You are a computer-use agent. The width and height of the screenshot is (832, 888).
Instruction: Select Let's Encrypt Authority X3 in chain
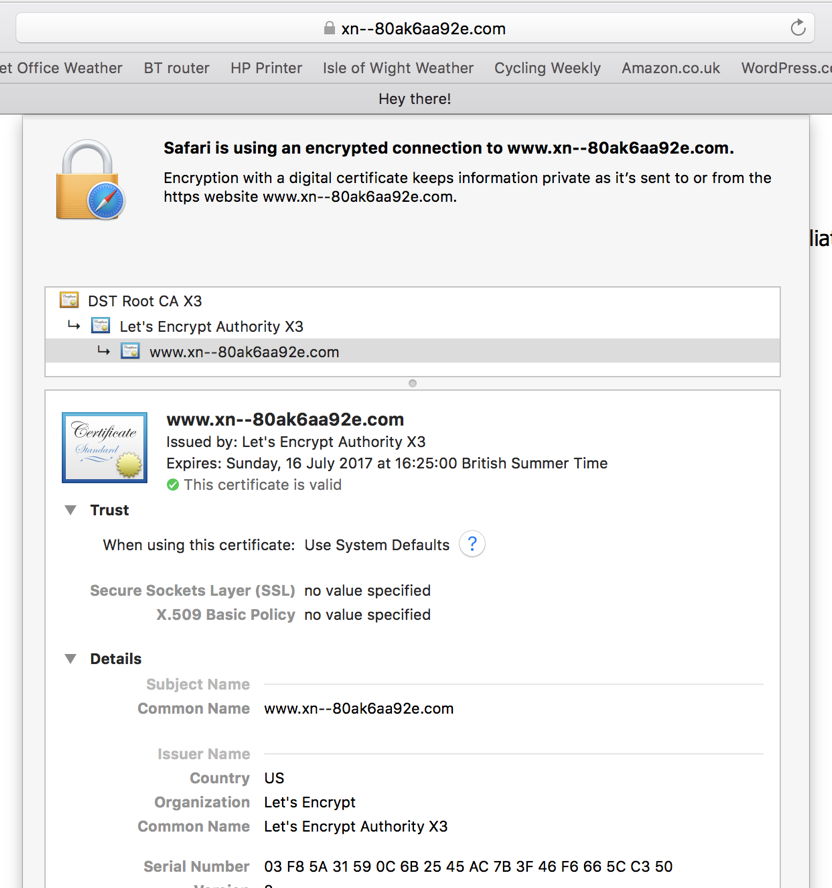(x=211, y=326)
